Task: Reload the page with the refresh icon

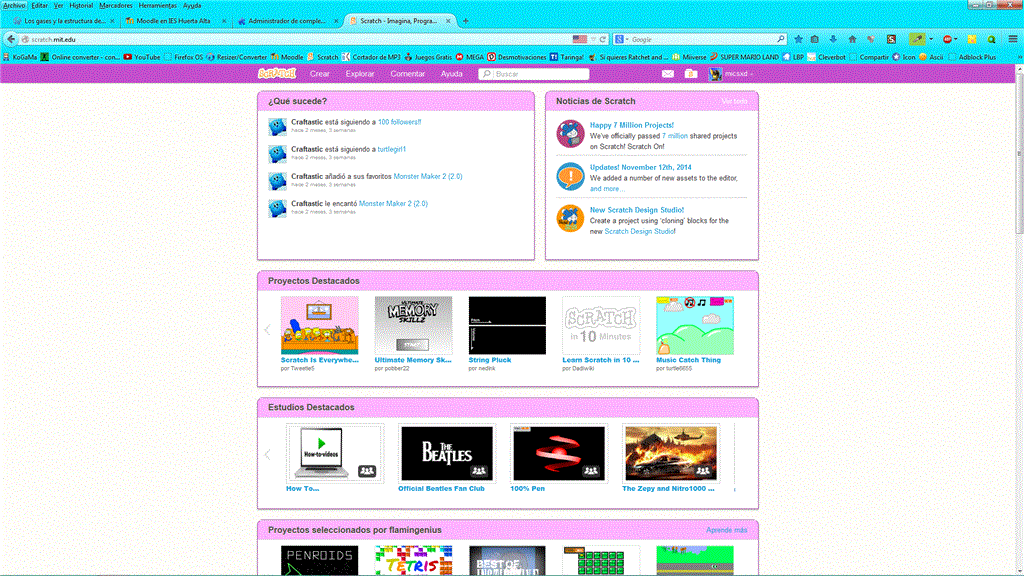Action: [603, 39]
